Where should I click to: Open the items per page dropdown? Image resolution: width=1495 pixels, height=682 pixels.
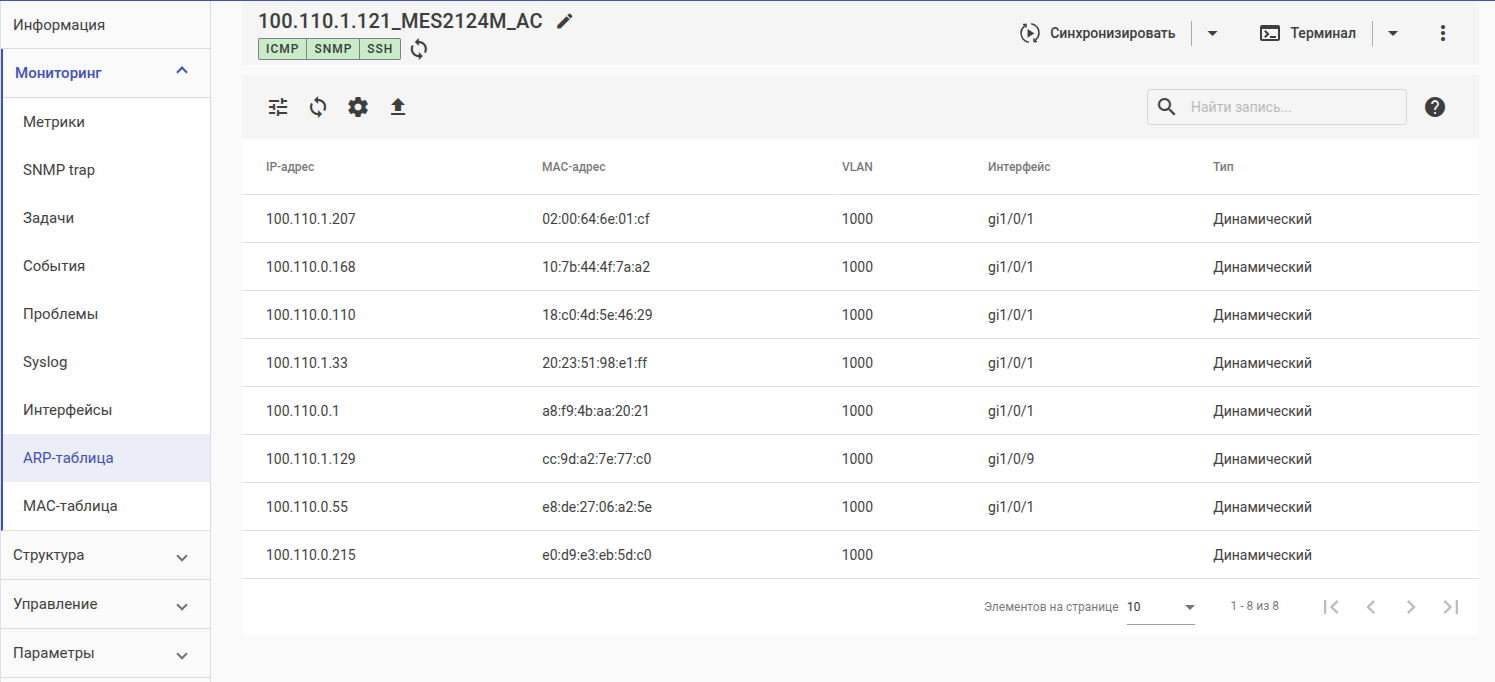1161,607
